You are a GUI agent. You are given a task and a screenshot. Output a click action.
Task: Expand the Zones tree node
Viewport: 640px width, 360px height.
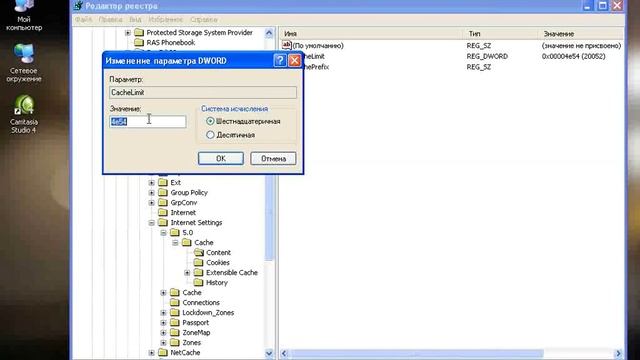163,342
